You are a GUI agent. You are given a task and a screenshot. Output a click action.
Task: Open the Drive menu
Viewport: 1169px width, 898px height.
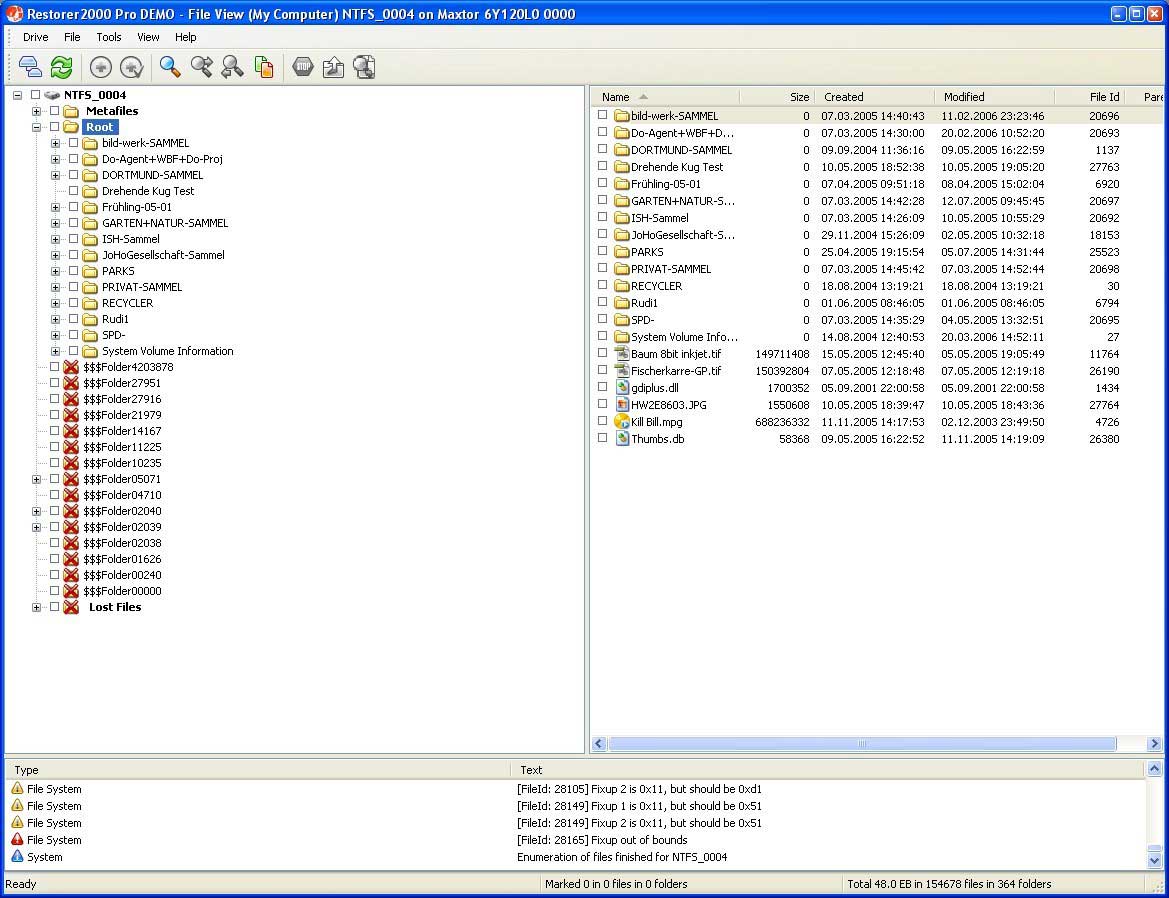35,37
